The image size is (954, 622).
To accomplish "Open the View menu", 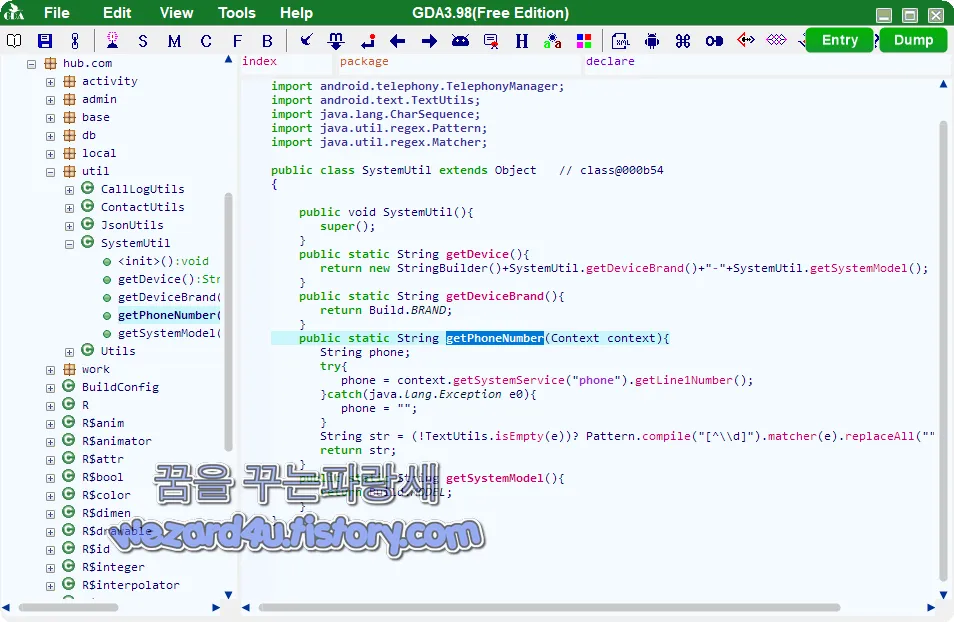I will 176,13.
